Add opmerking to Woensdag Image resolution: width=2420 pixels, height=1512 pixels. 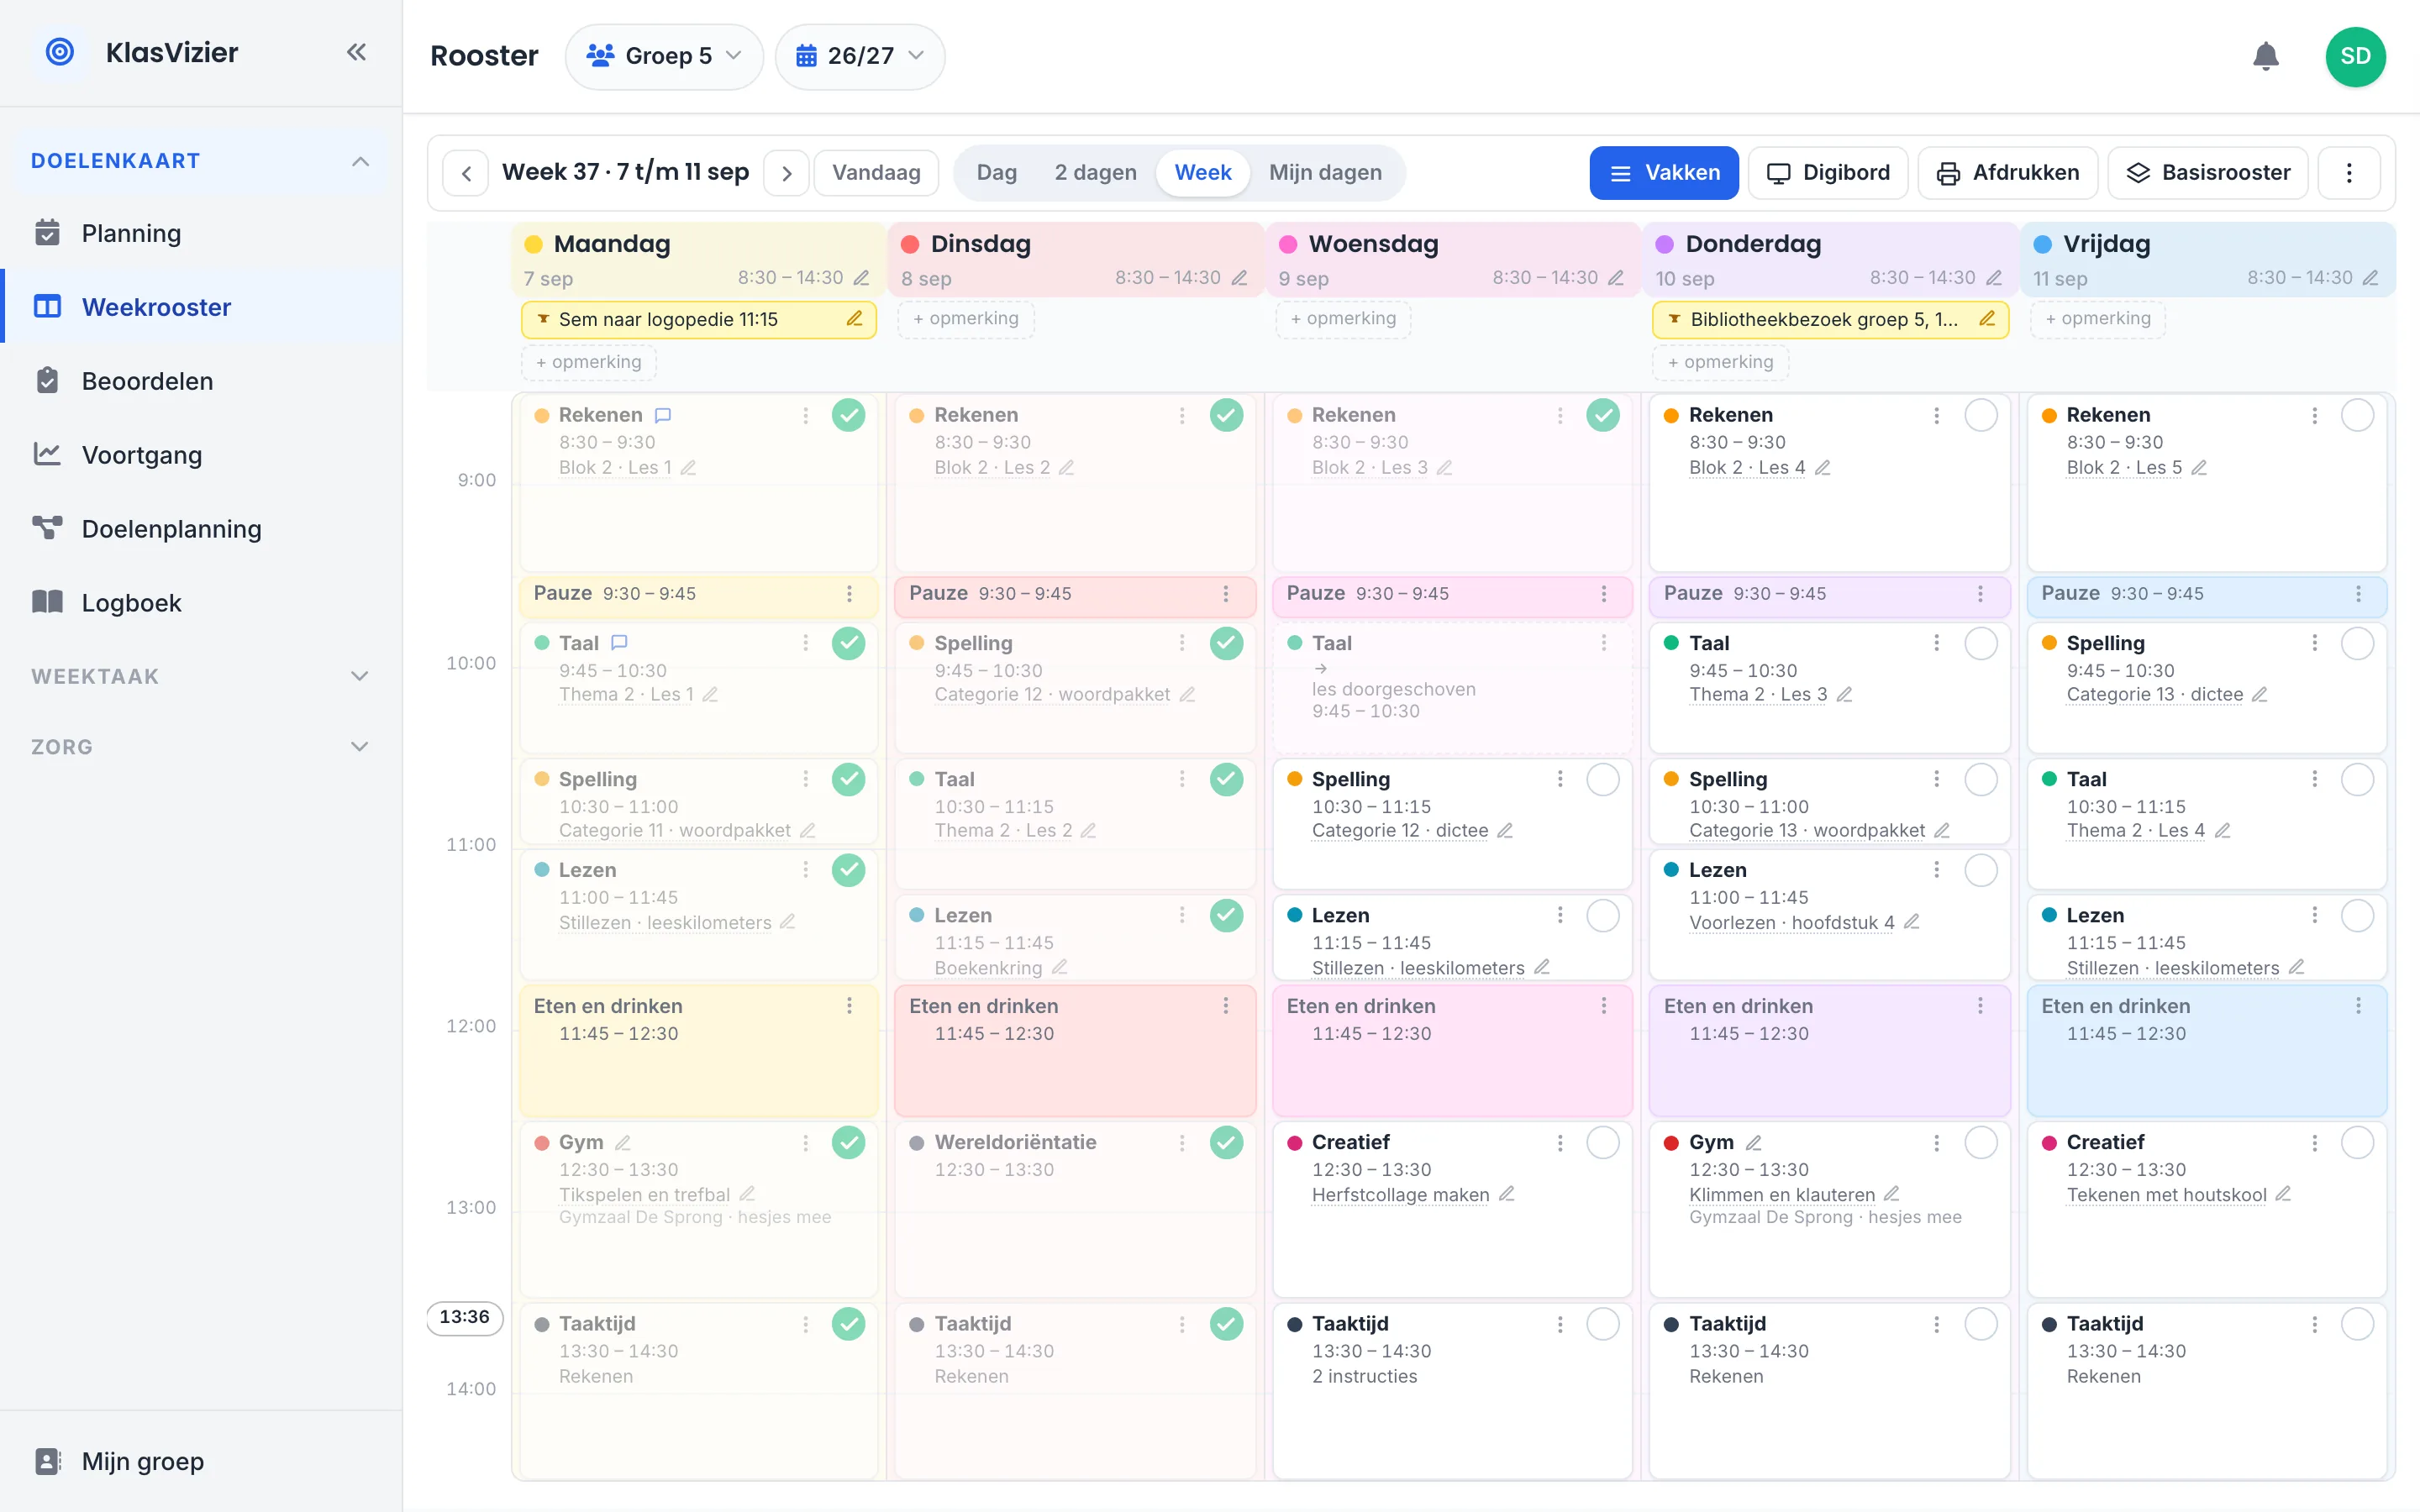(1342, 319)
